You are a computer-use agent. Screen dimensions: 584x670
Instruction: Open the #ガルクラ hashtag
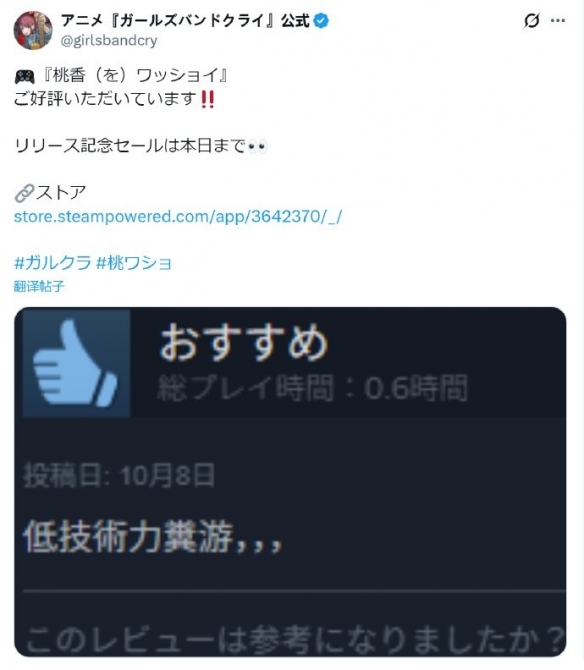53,263
